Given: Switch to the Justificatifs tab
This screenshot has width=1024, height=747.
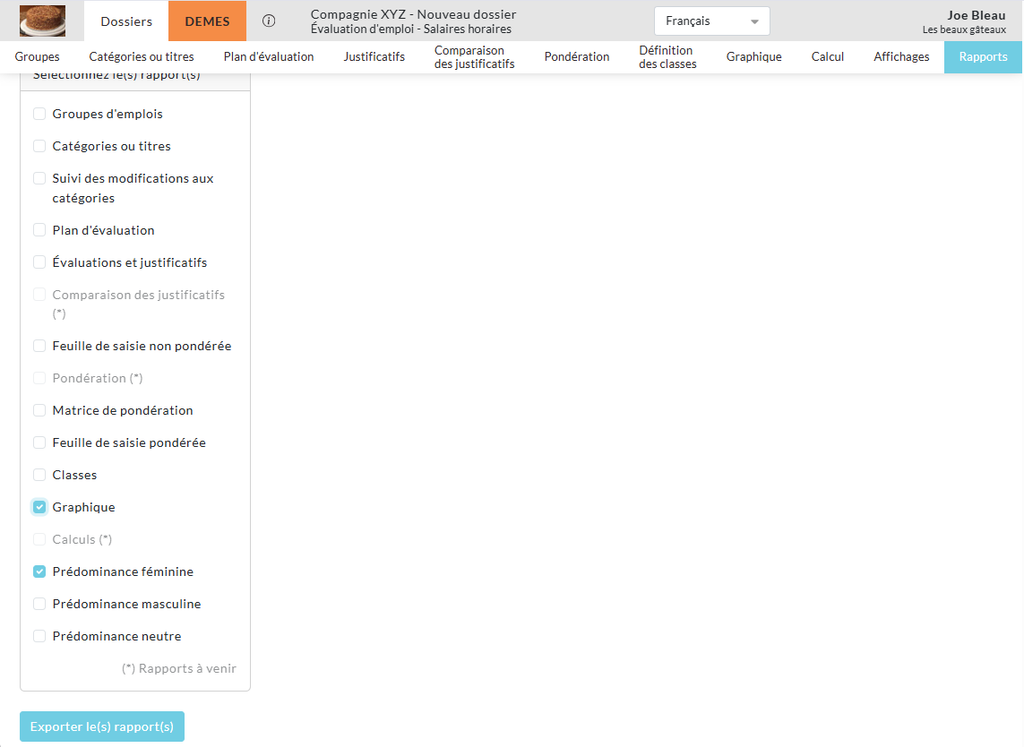Looking at the screenshot, I should tap(374, 57).
